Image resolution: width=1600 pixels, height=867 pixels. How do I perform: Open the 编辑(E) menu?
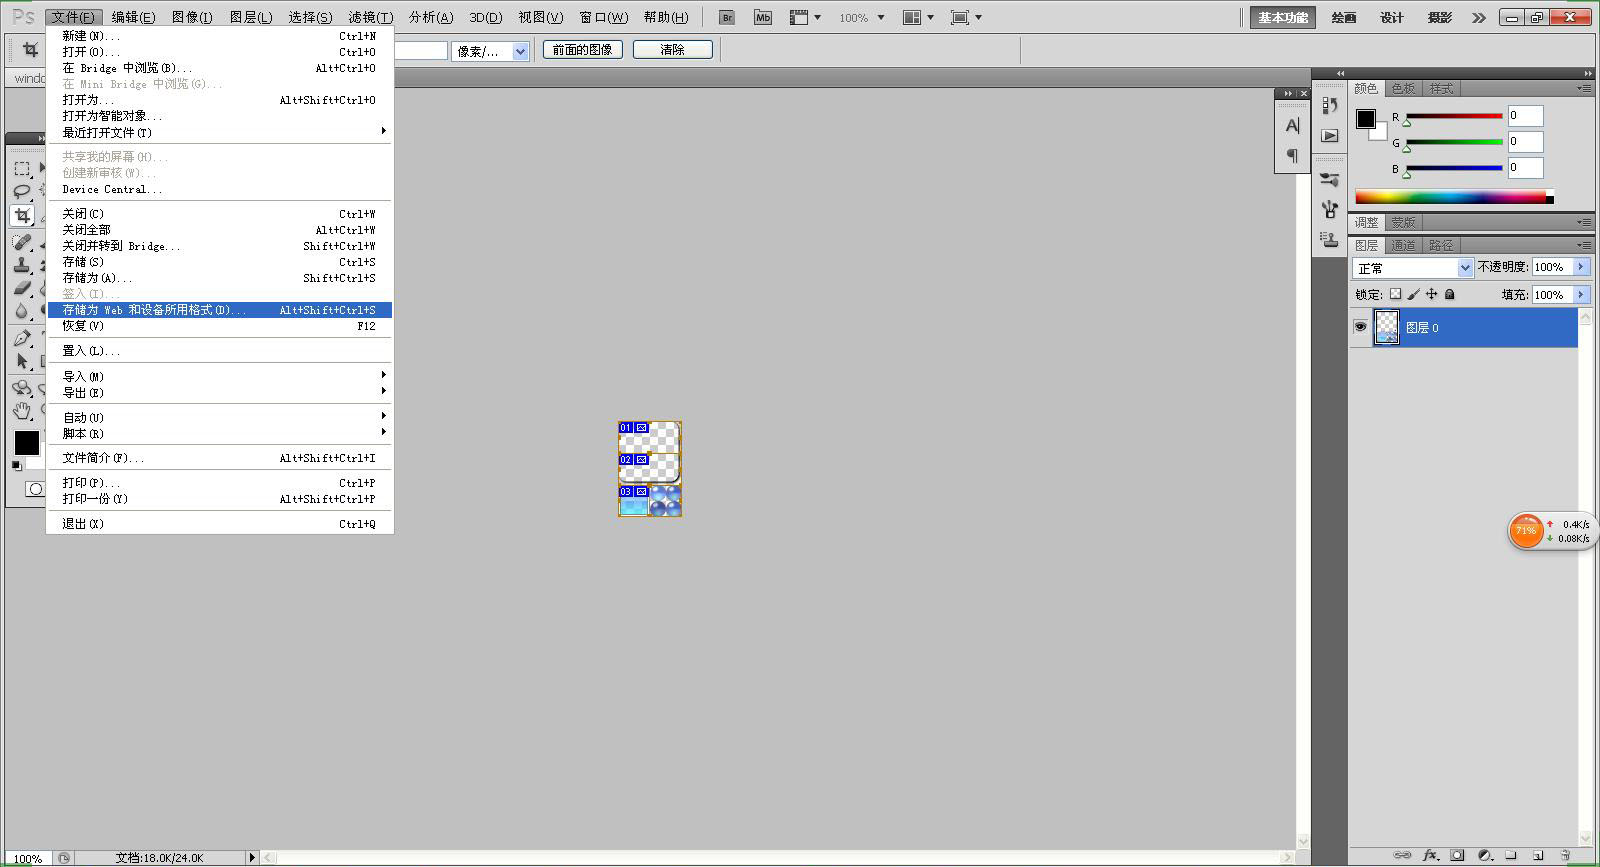tap(133, 17)
